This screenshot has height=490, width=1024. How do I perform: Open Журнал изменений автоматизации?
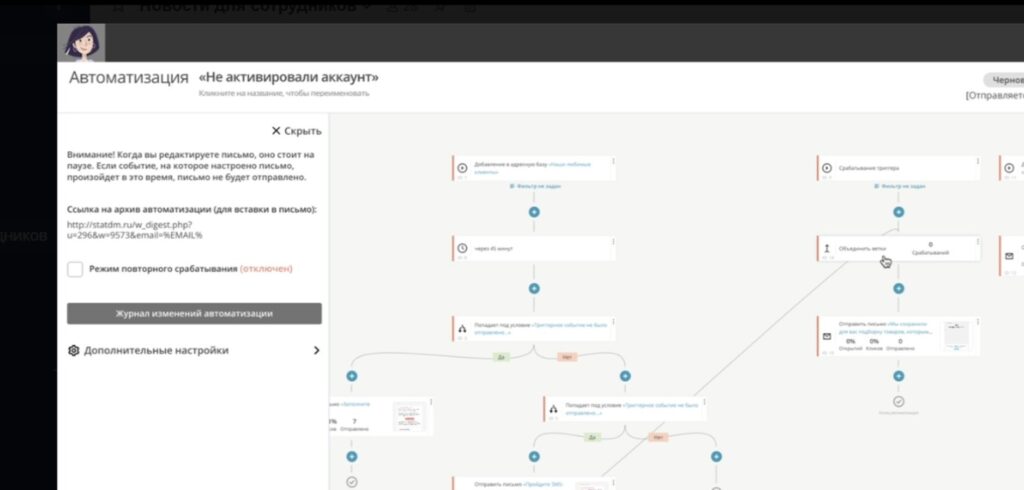pos(194,314)
